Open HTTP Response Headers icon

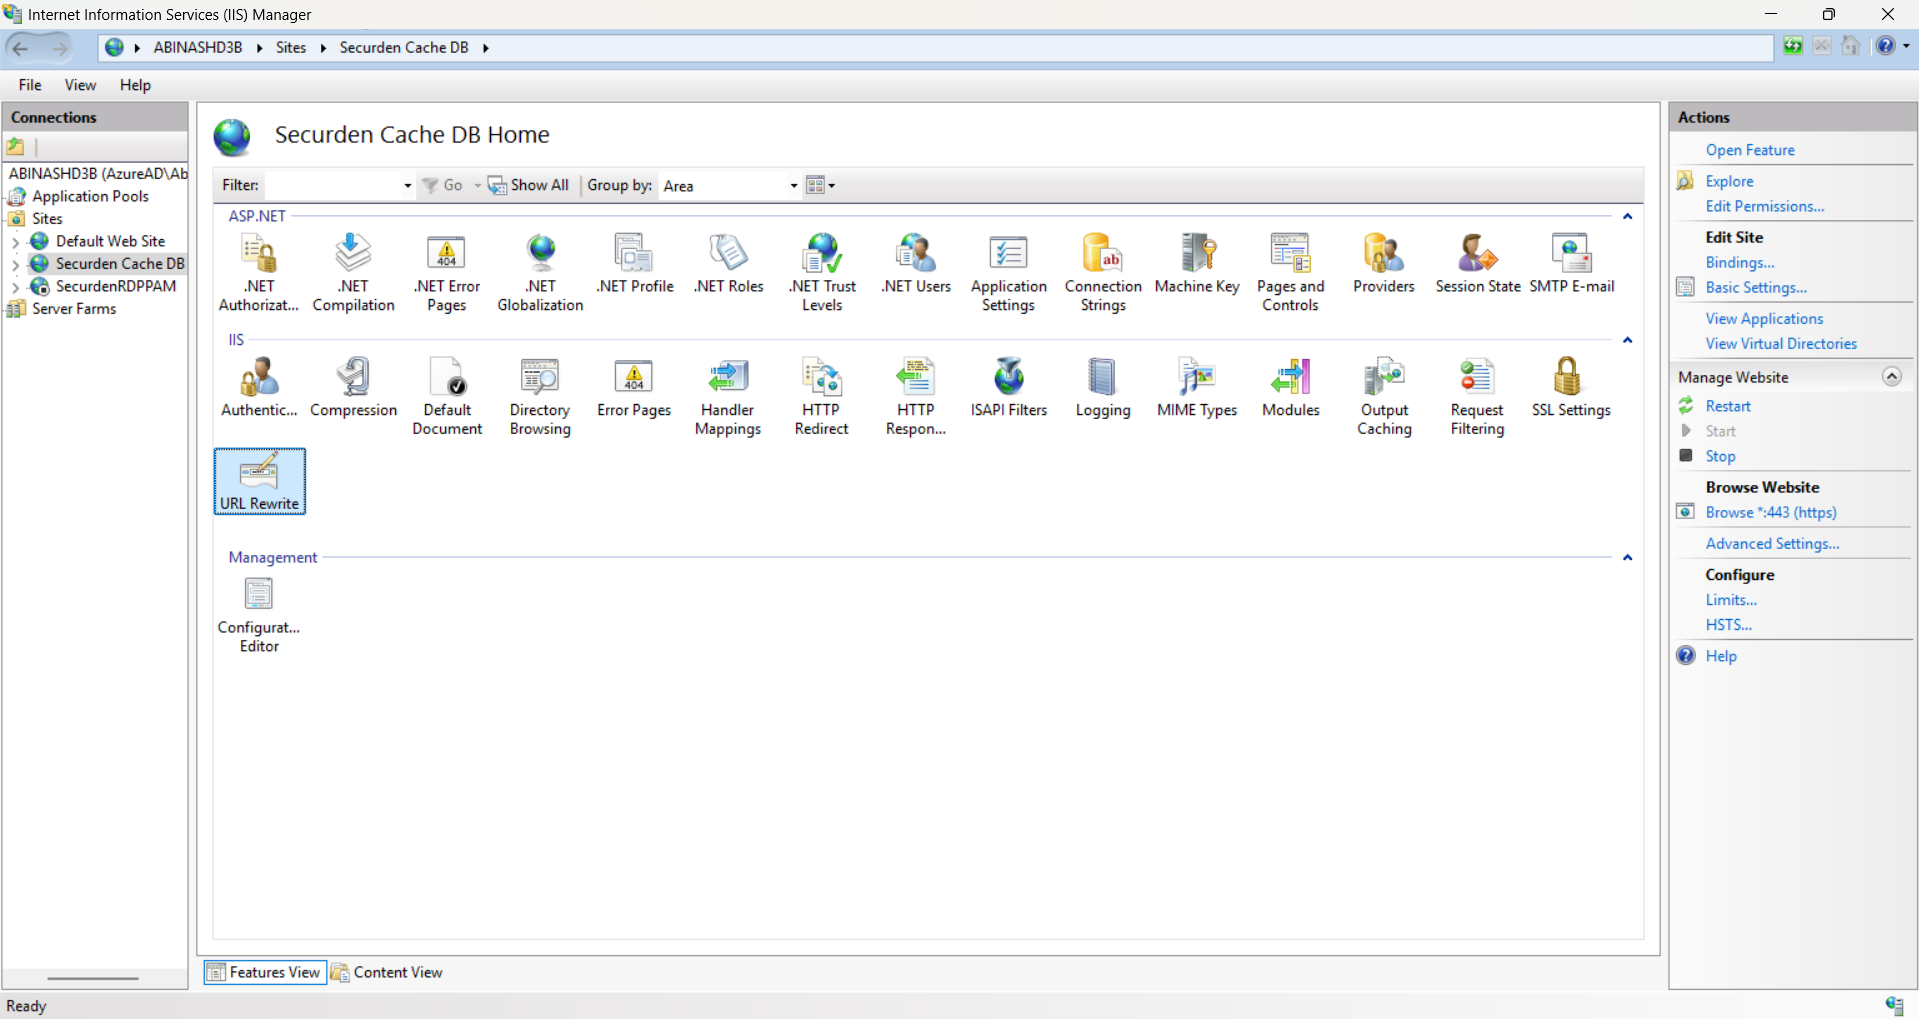[x=915, y=396]
